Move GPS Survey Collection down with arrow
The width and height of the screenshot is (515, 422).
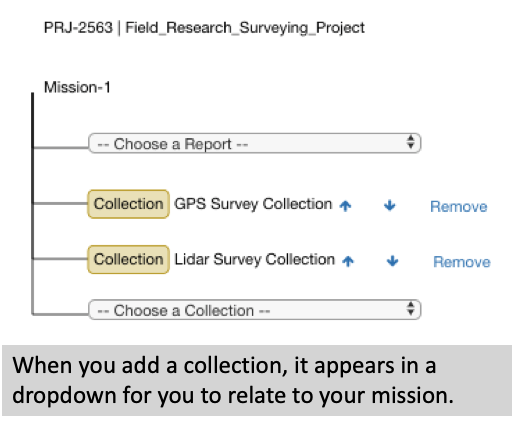[x=390, y=205]
